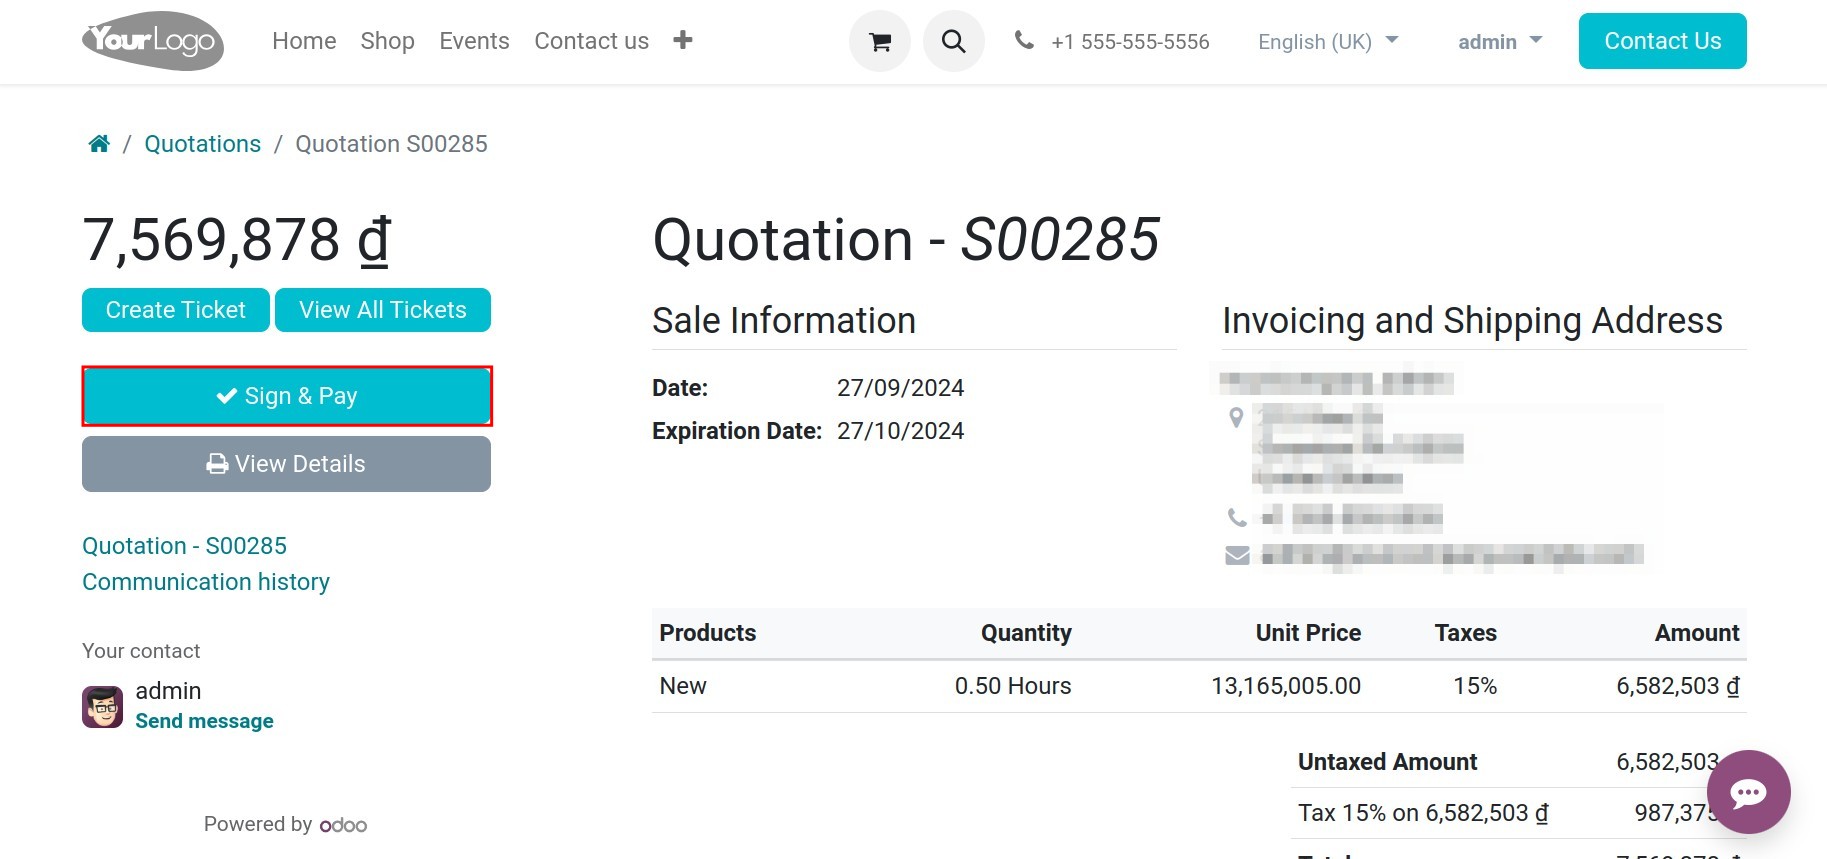The width and height of the screenshot is (1827, 859).
Task: Click the envelope email icon in address
Action: pos(1237,555)
